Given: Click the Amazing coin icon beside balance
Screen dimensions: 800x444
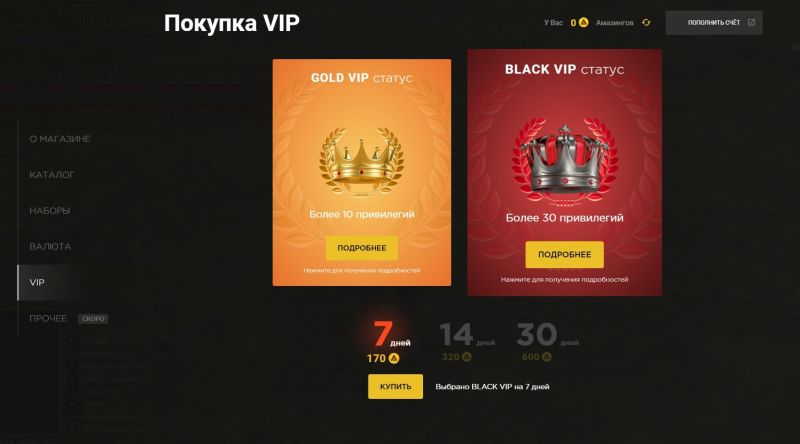Looking at the screenshot, I should (584, 22).
